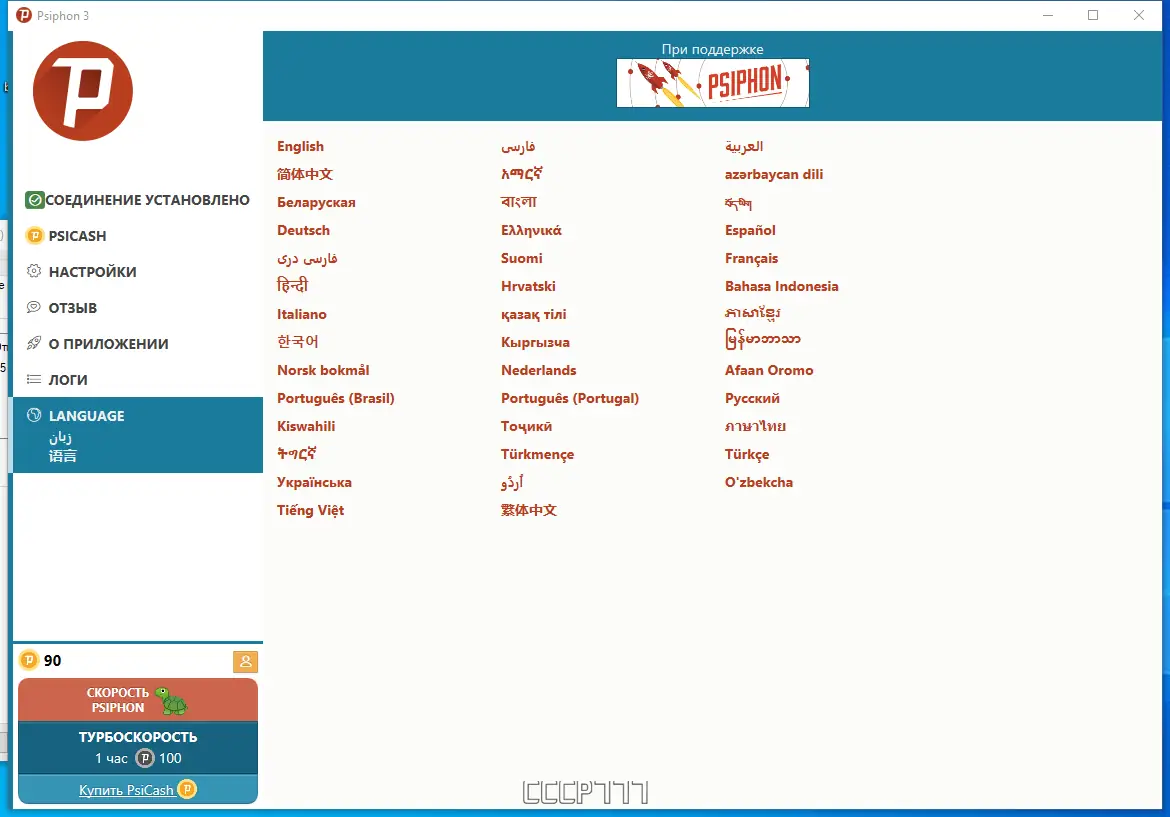This screenshot has height=817, width=1170.
Task: Click the settings gear icon
Action: [34, 271]
